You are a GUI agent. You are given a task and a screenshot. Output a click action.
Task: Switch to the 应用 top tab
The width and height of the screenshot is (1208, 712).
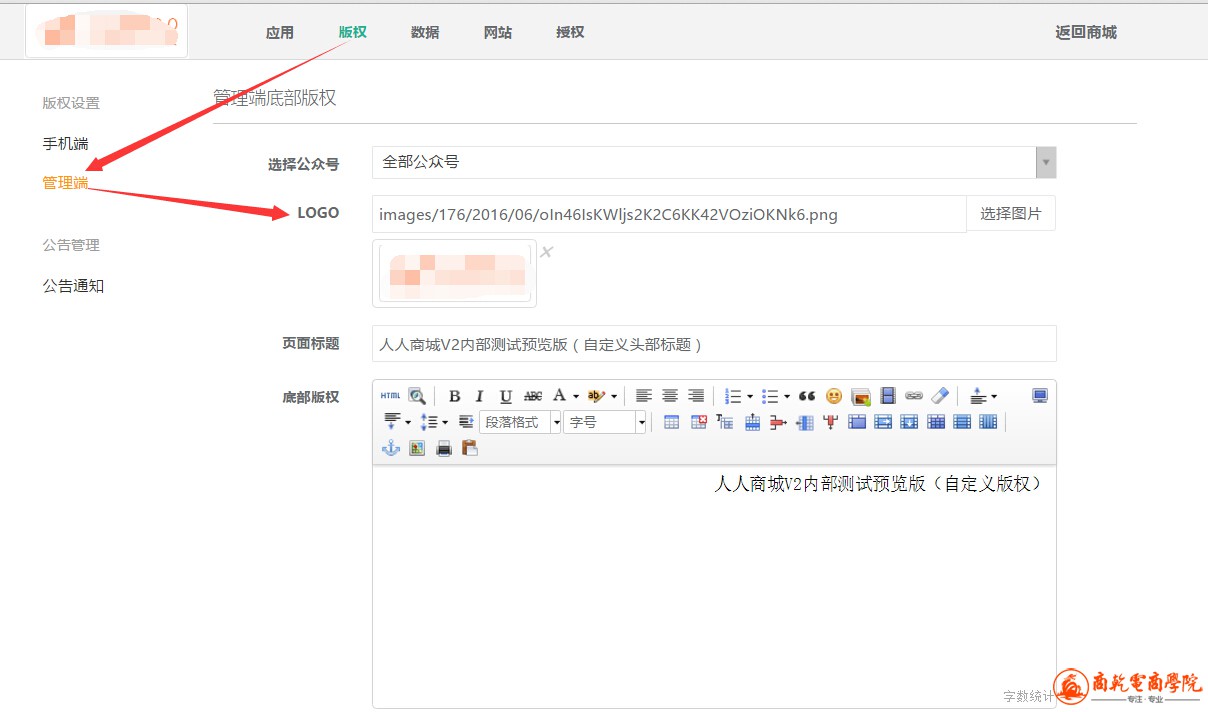tap(280, 32)
